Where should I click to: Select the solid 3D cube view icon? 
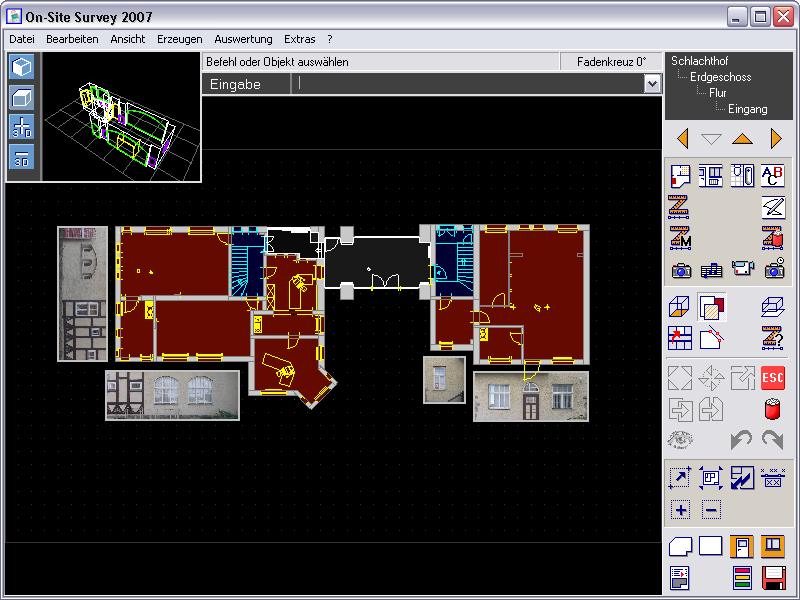[x=21, y=67]
